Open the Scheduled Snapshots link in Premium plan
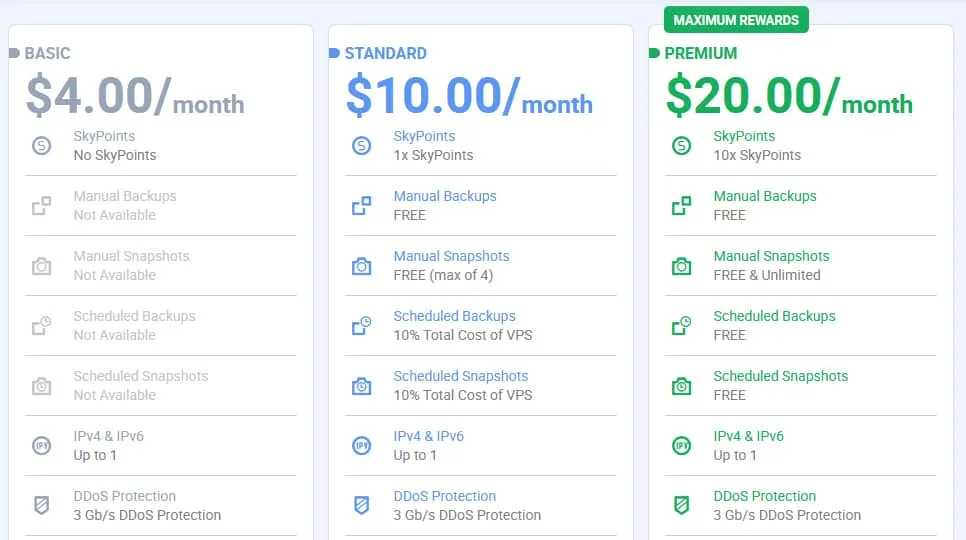 [x=781, y=376]
